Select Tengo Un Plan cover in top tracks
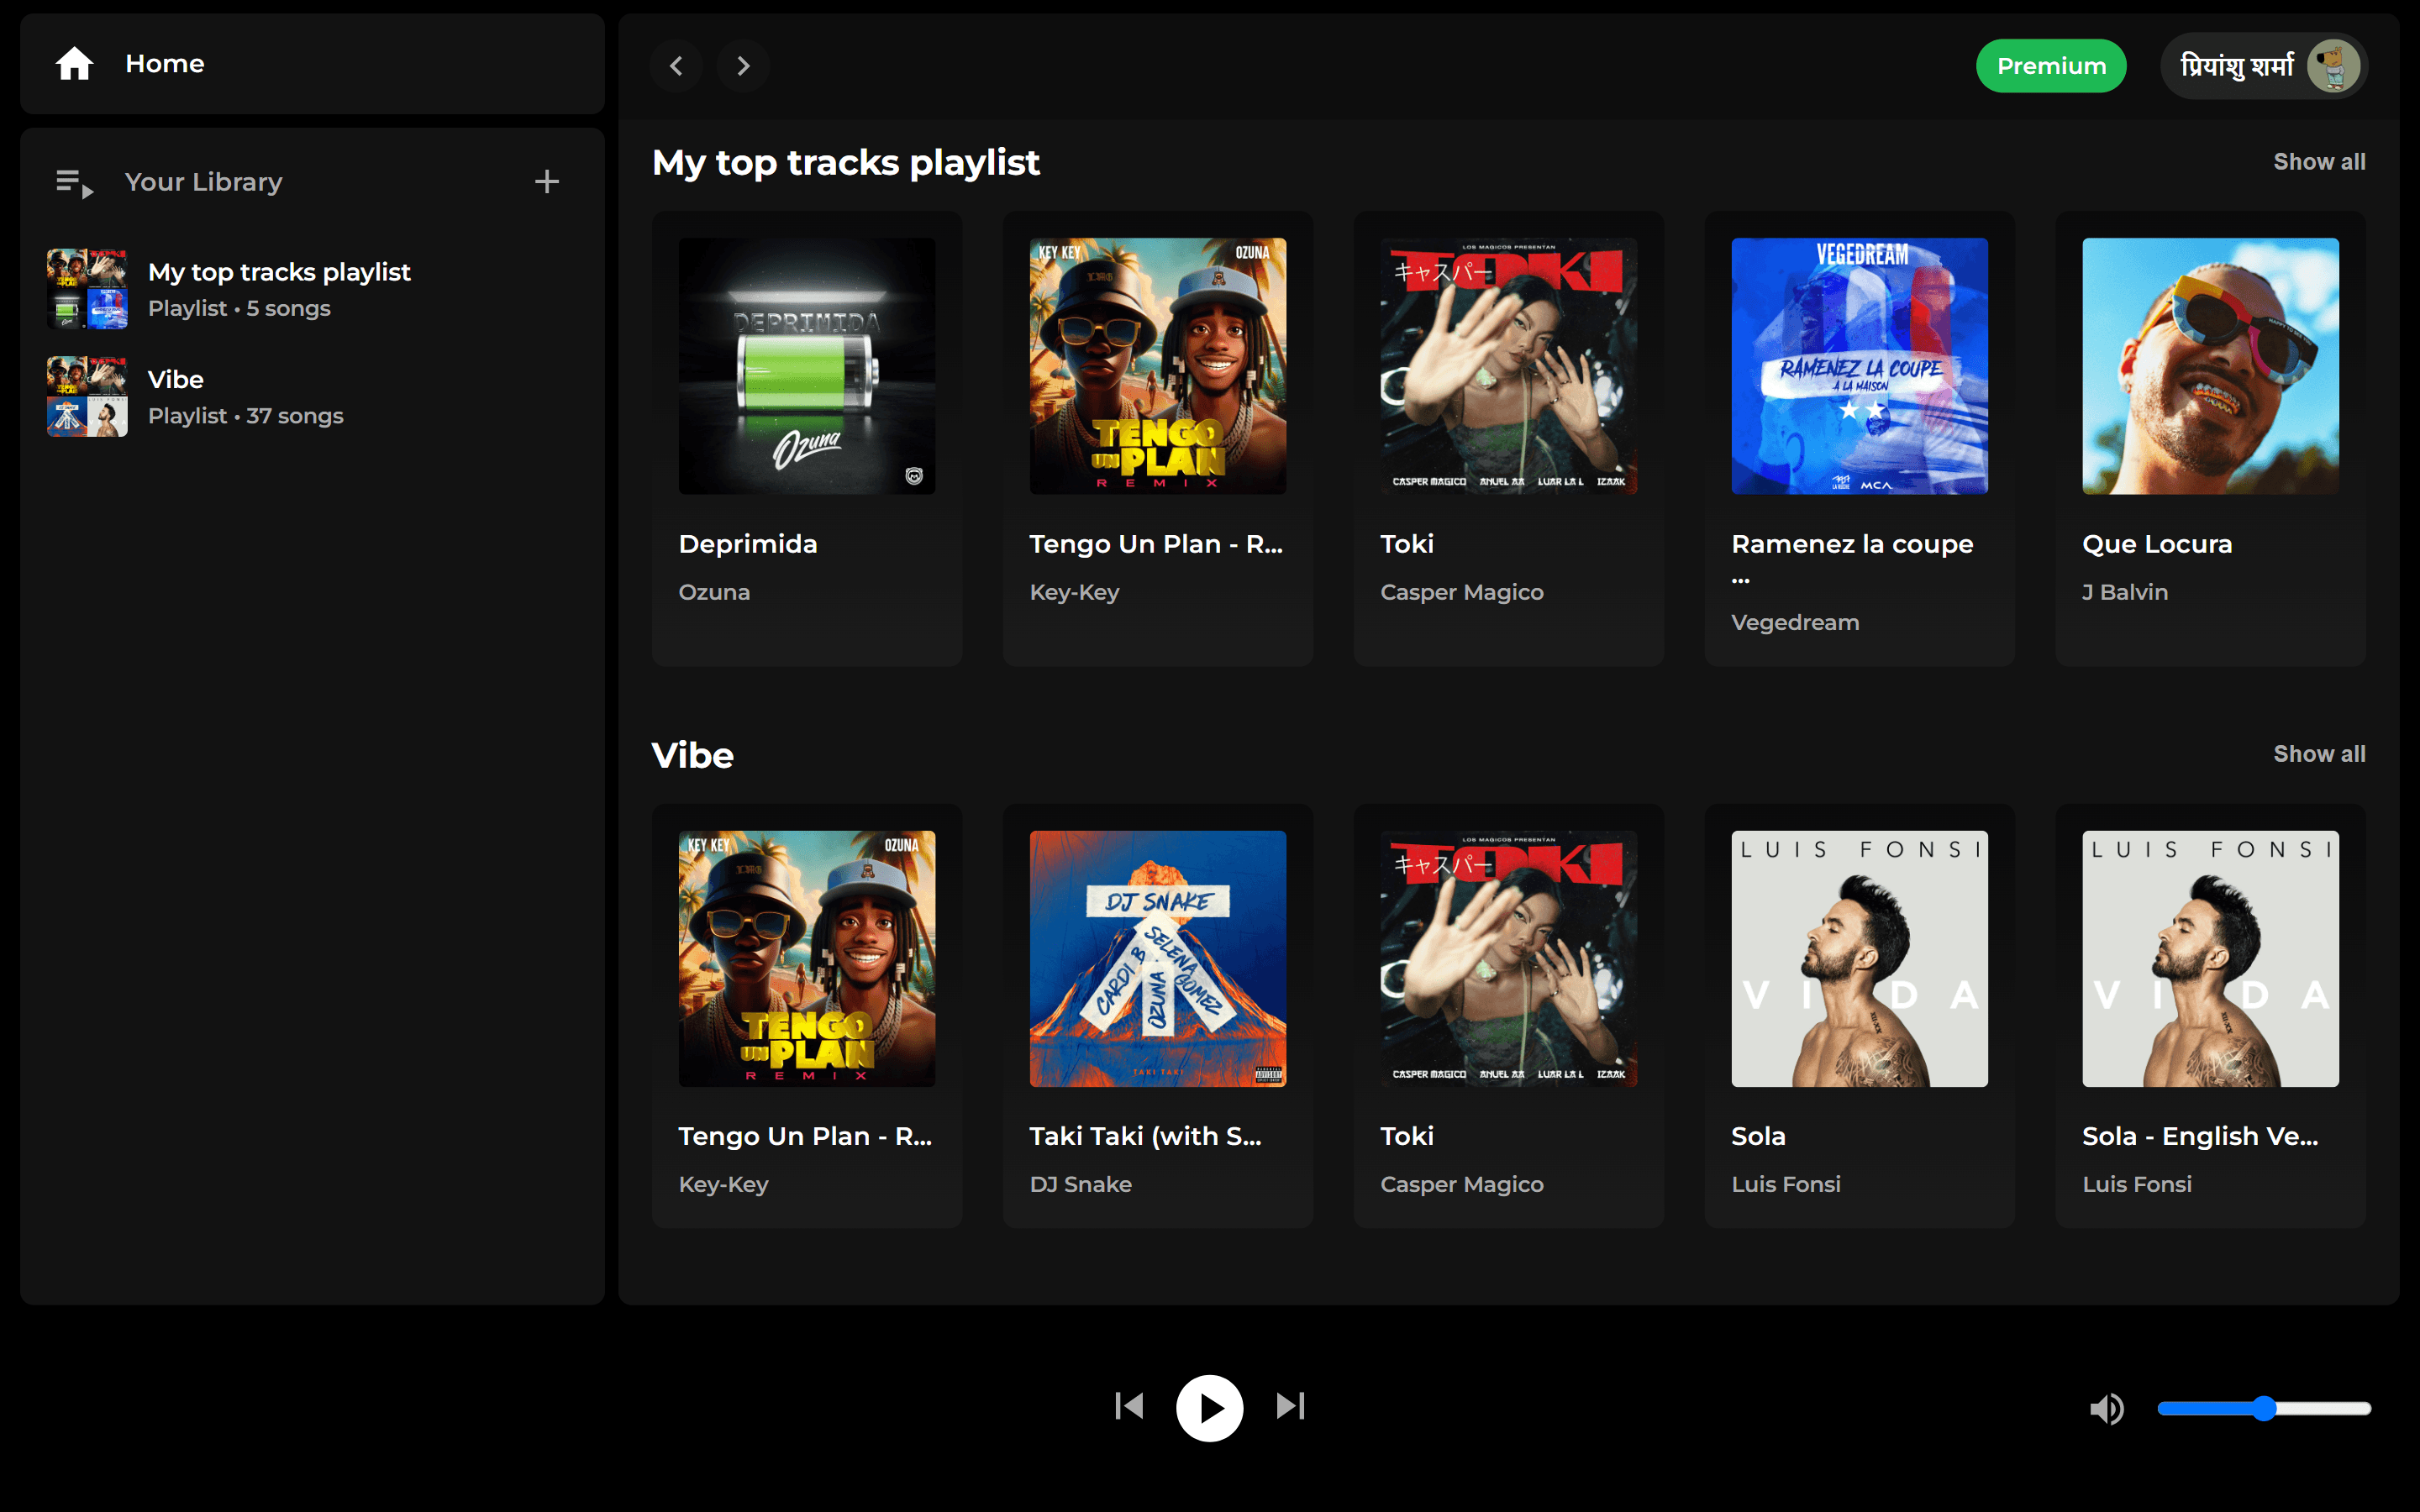 tap(1158, 366)
